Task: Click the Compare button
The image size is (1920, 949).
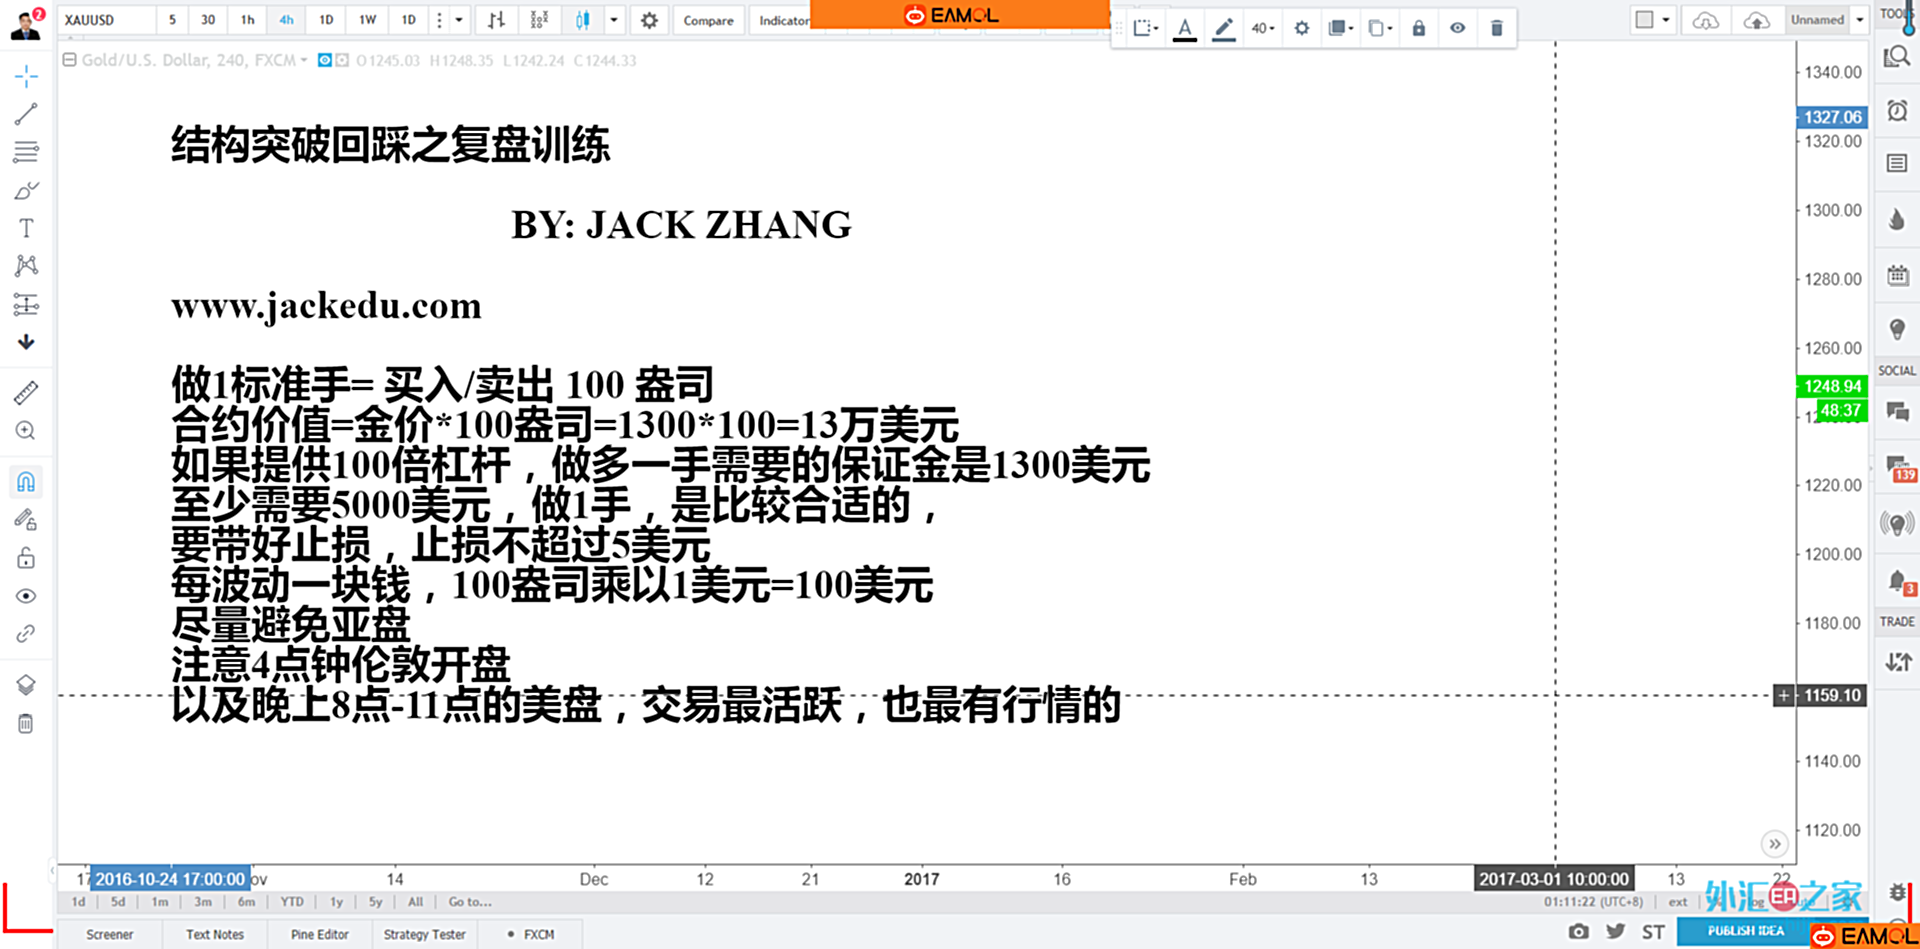Action: pos(708,20)
